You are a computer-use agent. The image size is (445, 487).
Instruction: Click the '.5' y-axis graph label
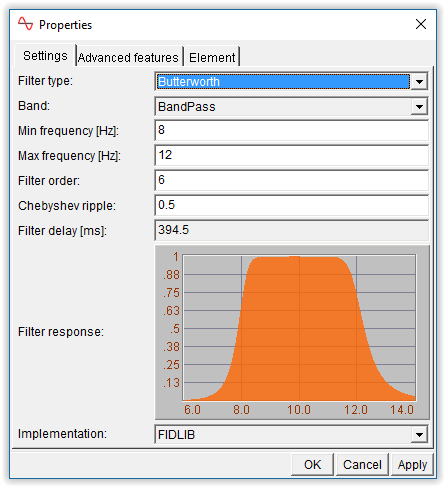(x=175, y=329)
